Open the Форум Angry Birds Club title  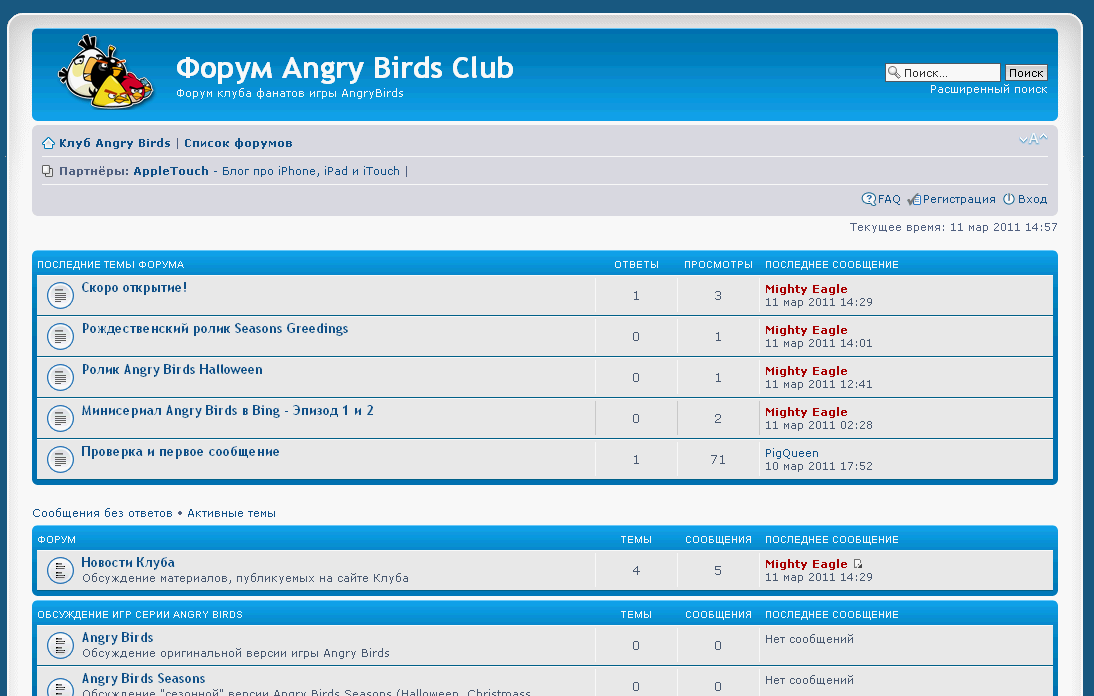345,68
